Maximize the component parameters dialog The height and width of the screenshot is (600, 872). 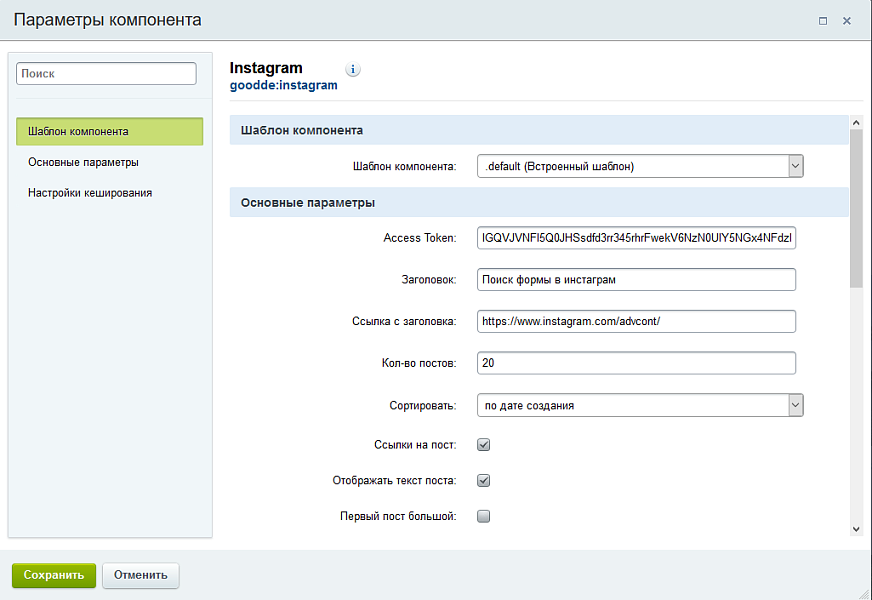click(x=823, y=20)
